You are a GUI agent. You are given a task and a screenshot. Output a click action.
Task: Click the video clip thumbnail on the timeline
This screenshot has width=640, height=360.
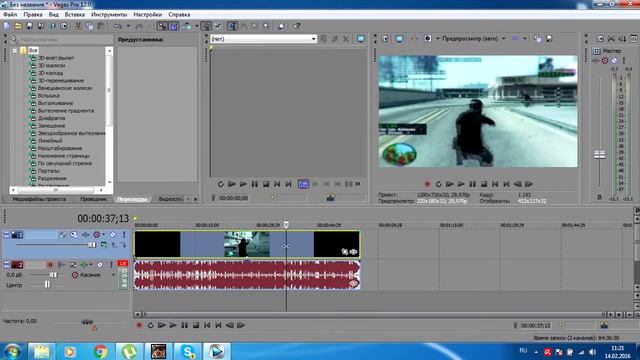click(247, 244)
